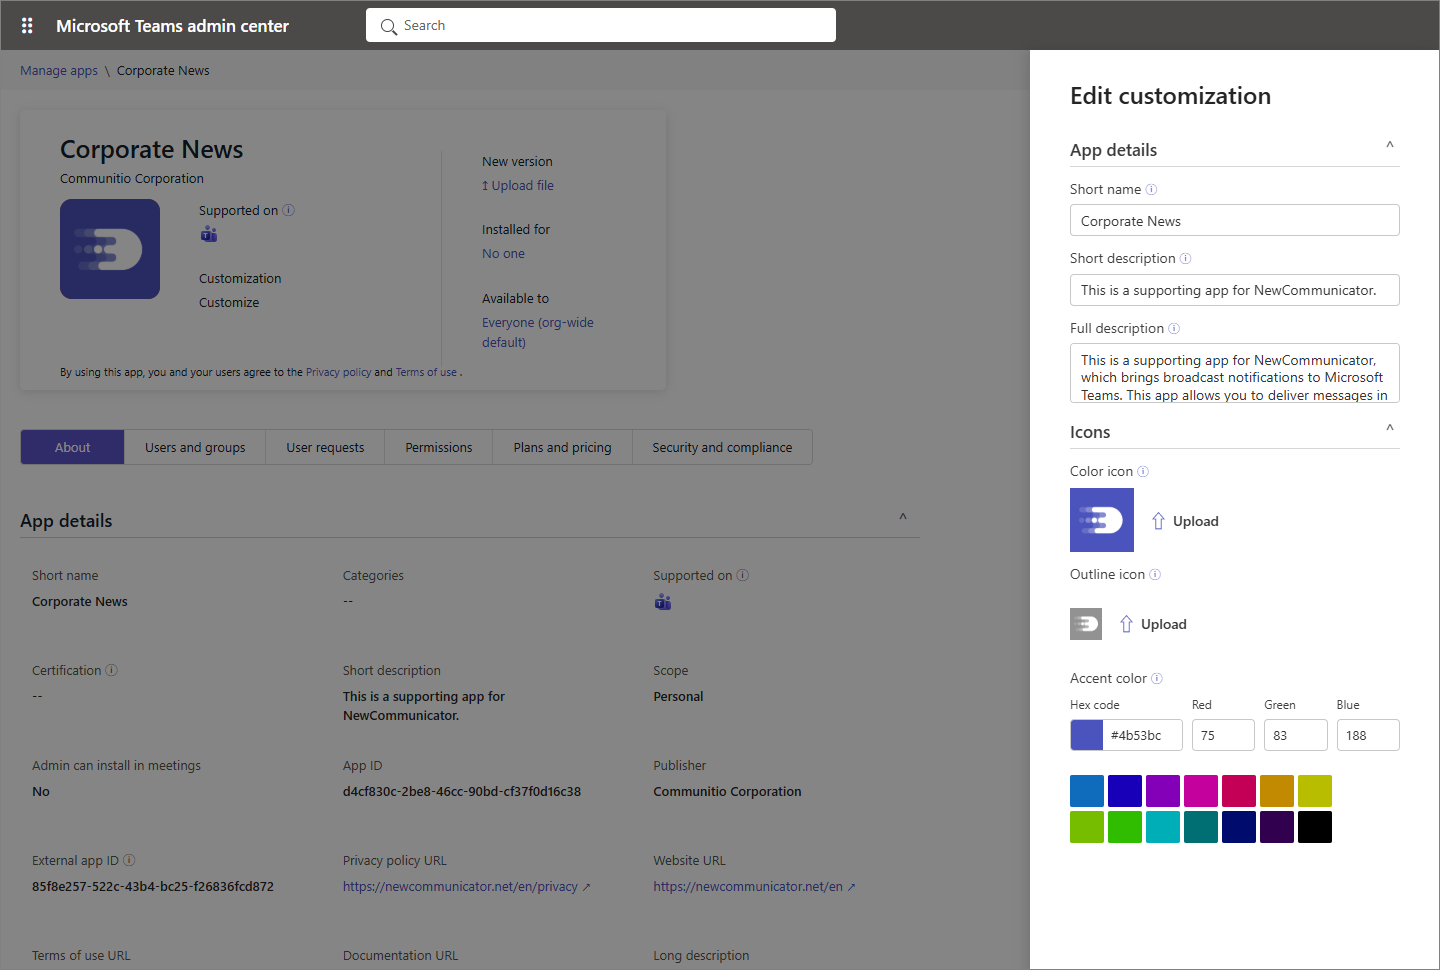This screenshot has width=1440, height=970.
Task: Click the outline icon preview image
Action: [x=1086, y=624]
